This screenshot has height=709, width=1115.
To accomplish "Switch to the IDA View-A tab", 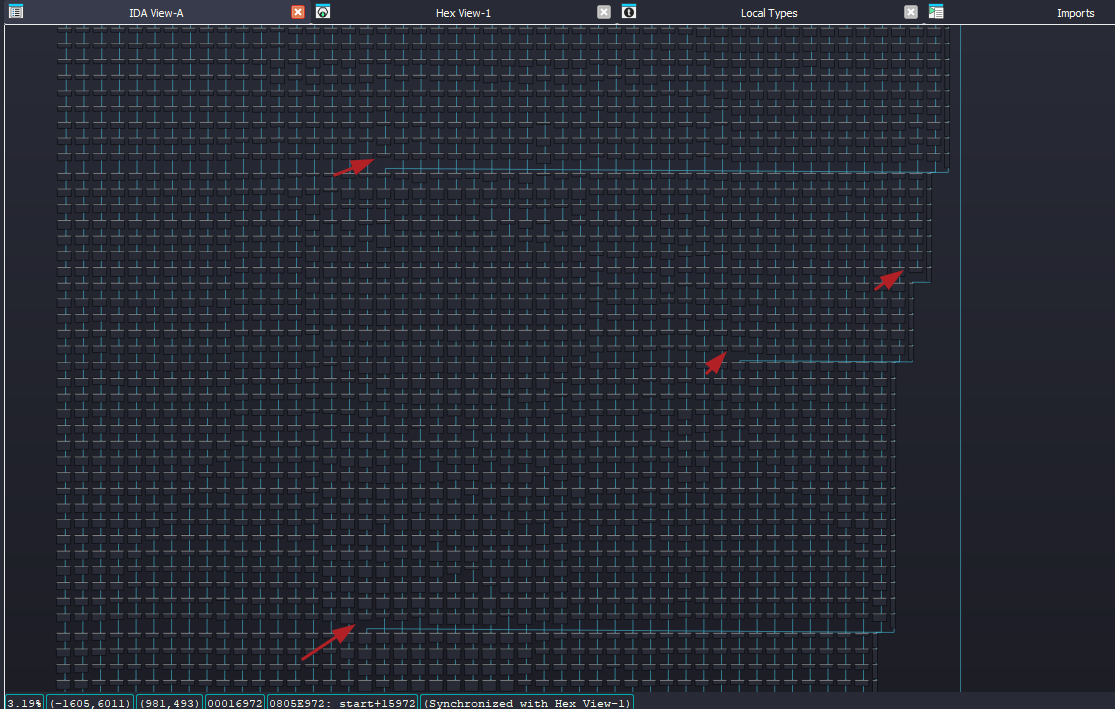I will click(x=156, y=13).
